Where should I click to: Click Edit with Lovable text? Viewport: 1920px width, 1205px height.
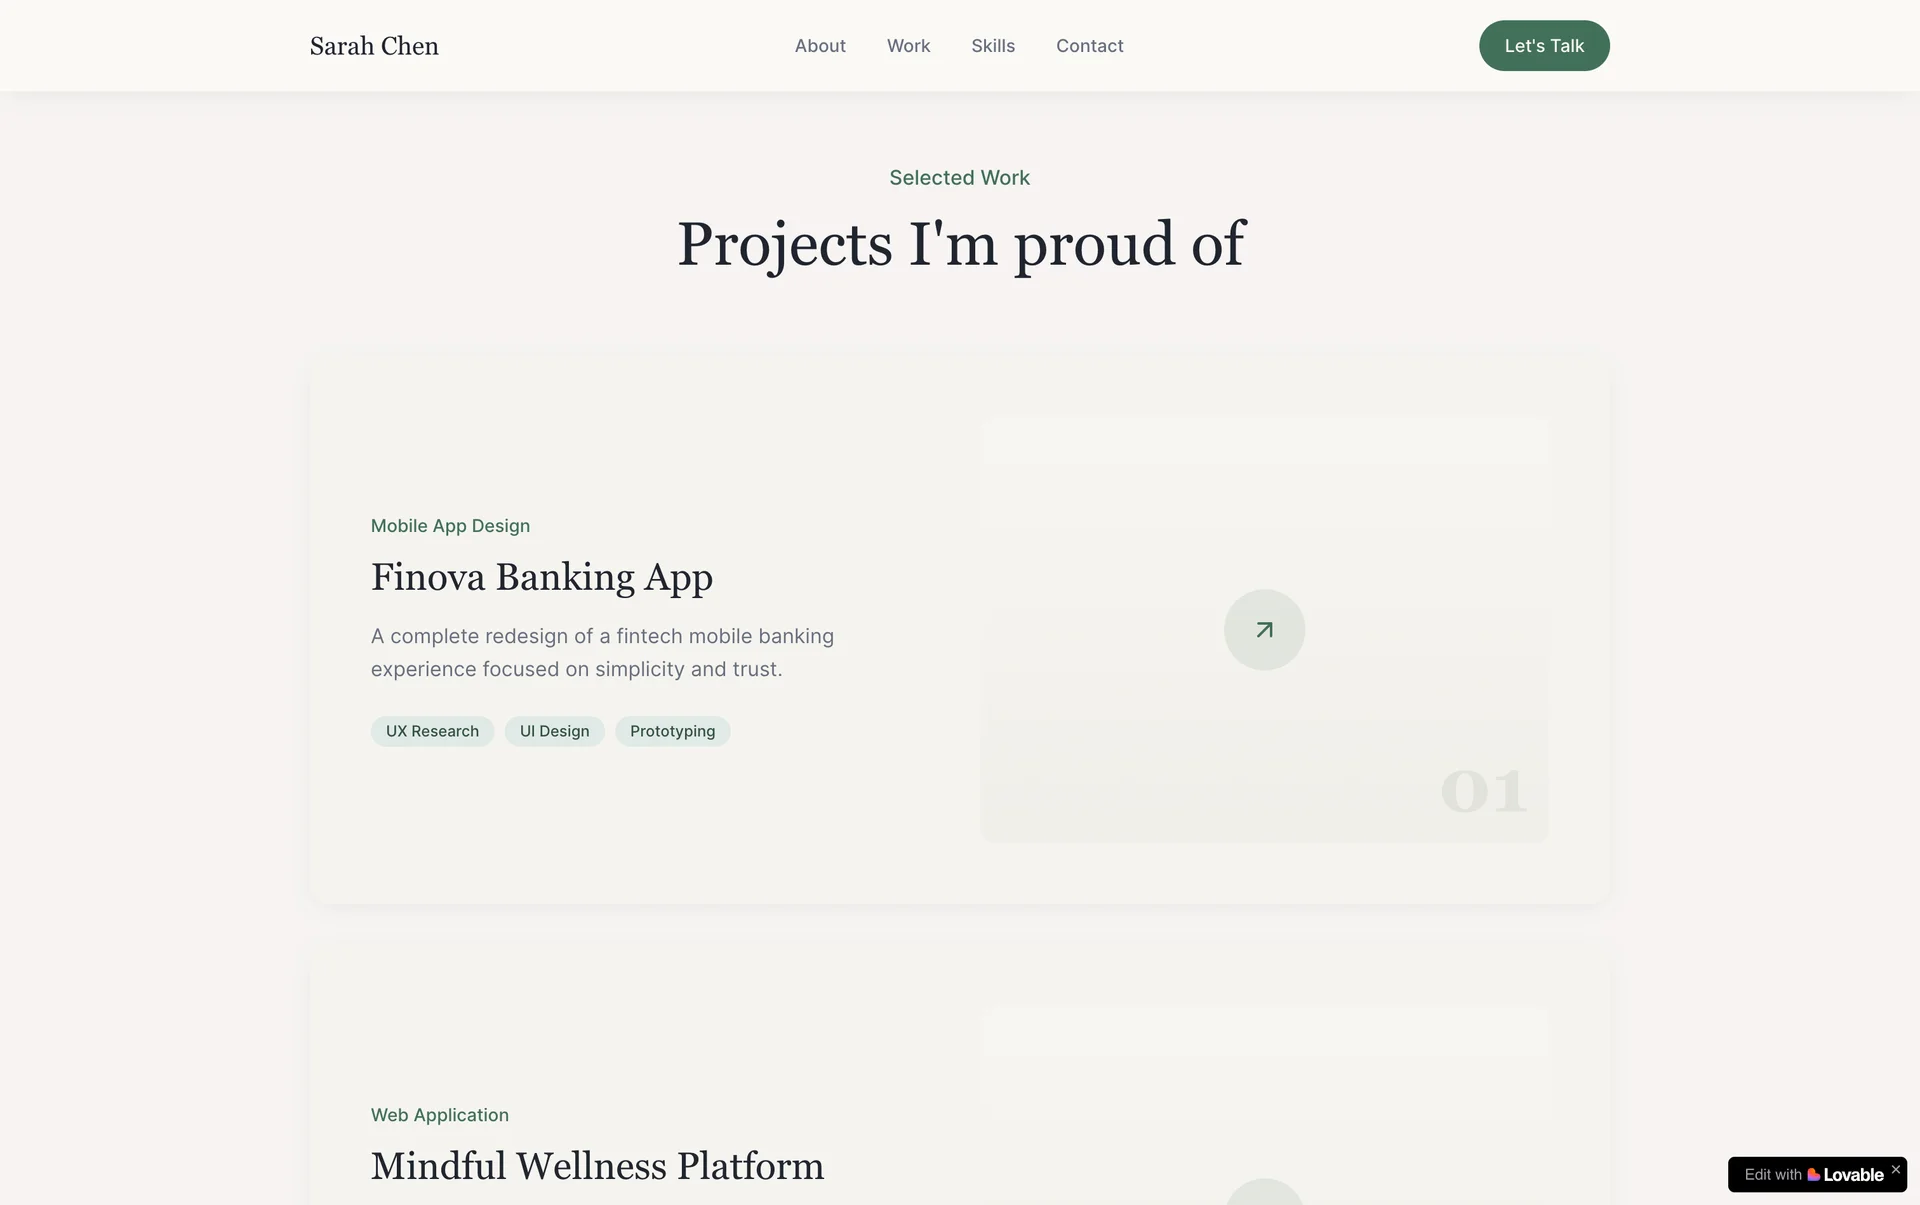click(x=1772, y=1175)
